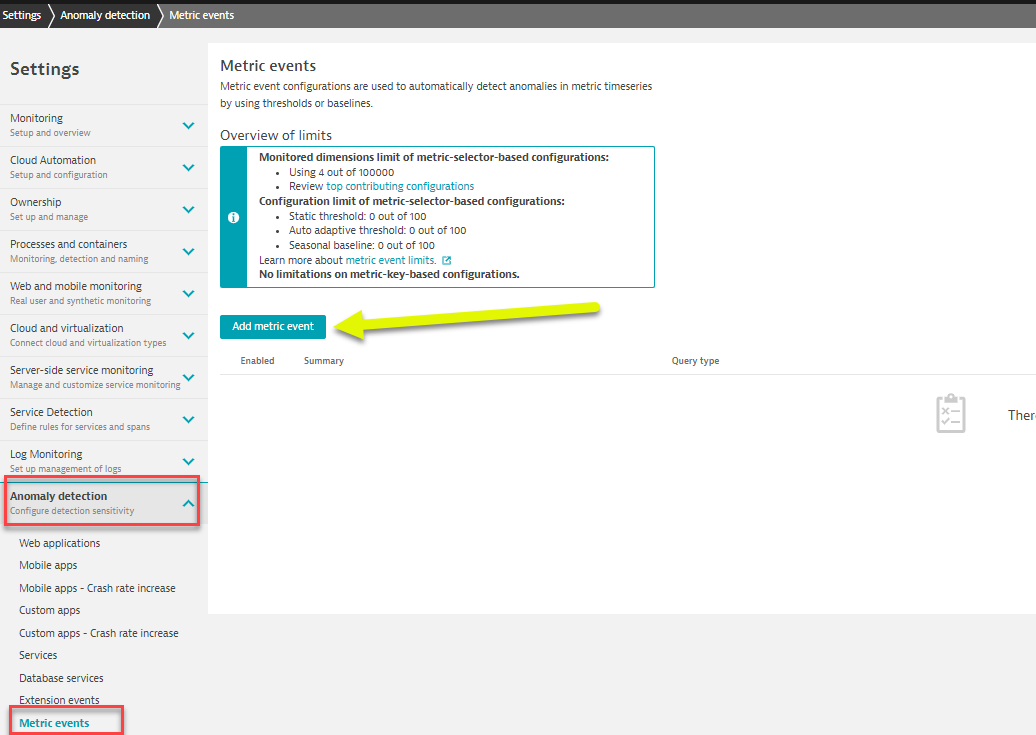Image resolution: width=1036 pixels, height=735 pixels.
Task: Click external link icon beside metric event limits
Action: pyautogui.click(x=447, y=260)
